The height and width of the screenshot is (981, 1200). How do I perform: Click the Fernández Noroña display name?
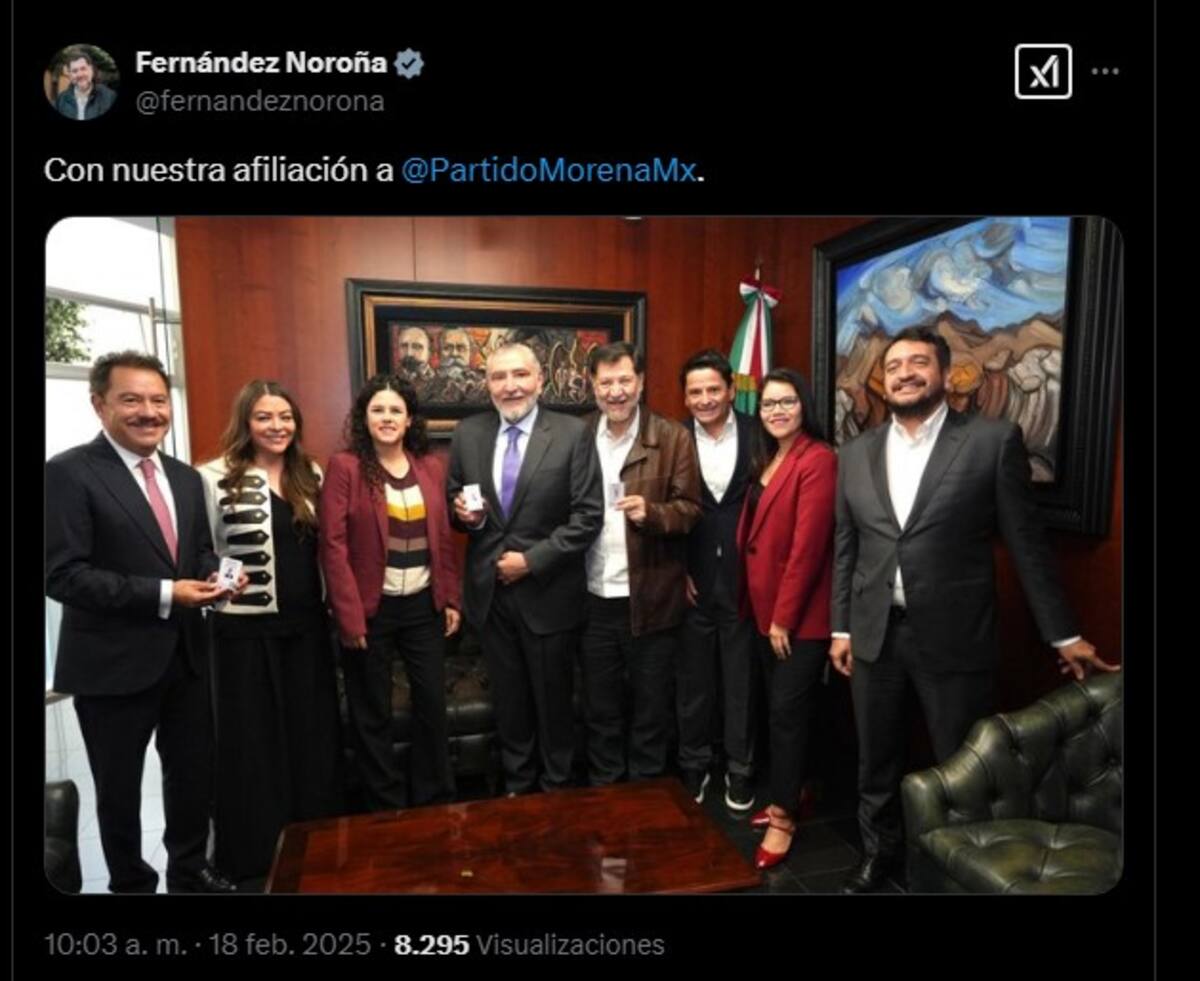[x=261, y=63]
